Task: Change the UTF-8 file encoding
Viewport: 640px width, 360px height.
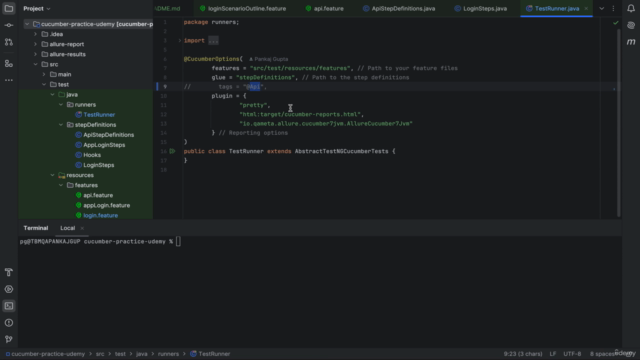Action: 572,354
